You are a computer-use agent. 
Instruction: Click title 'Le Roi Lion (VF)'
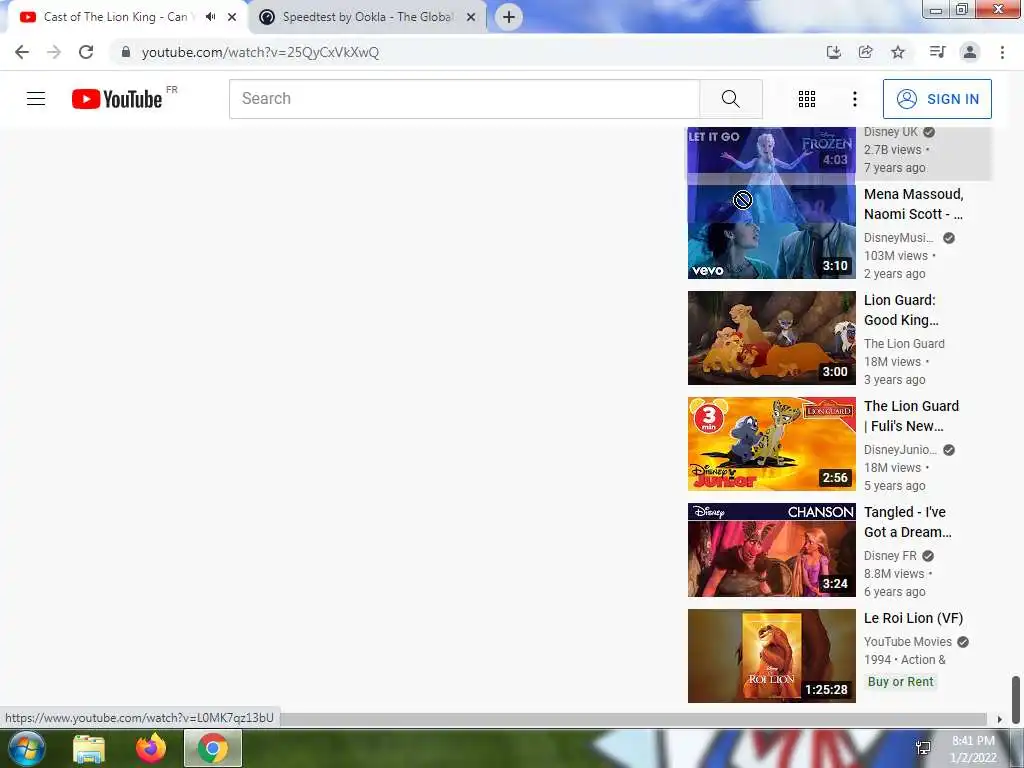(914, 618)
